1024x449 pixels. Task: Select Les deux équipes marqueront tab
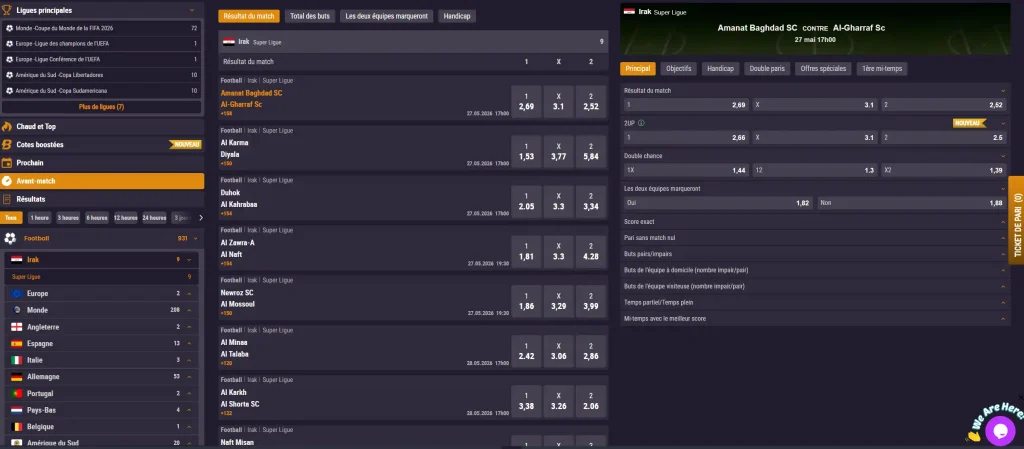coord(387,16)
